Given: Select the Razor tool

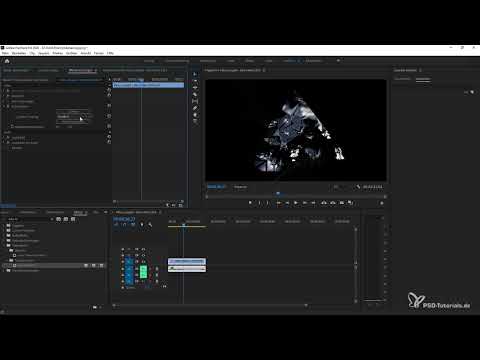Looking at the screenshot, I should pos(195,95).
